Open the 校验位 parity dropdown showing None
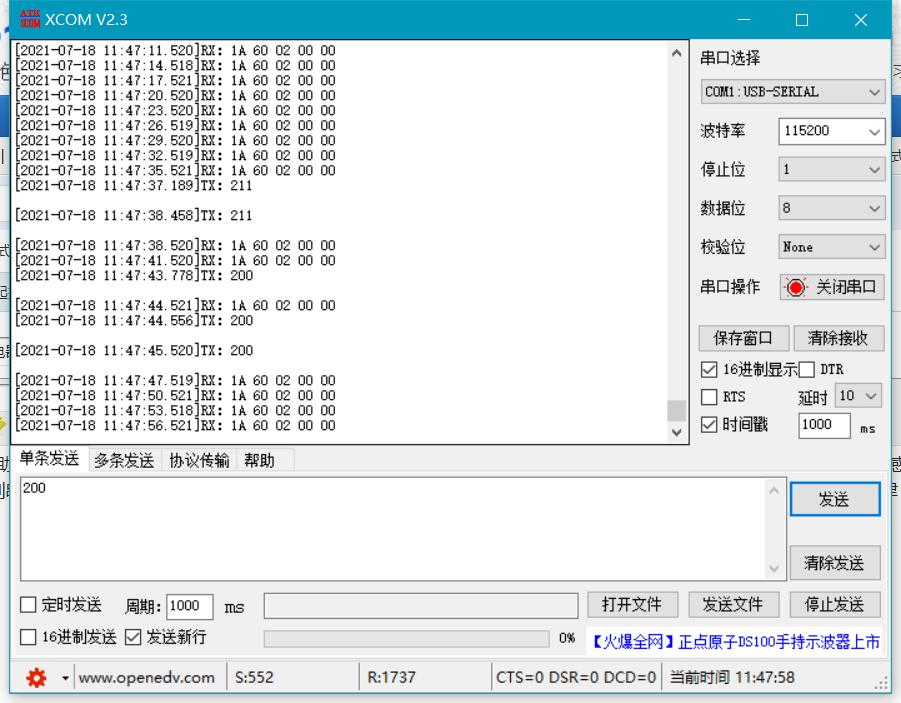The width and height of the screenshot is (901, 703). (831, 247)
